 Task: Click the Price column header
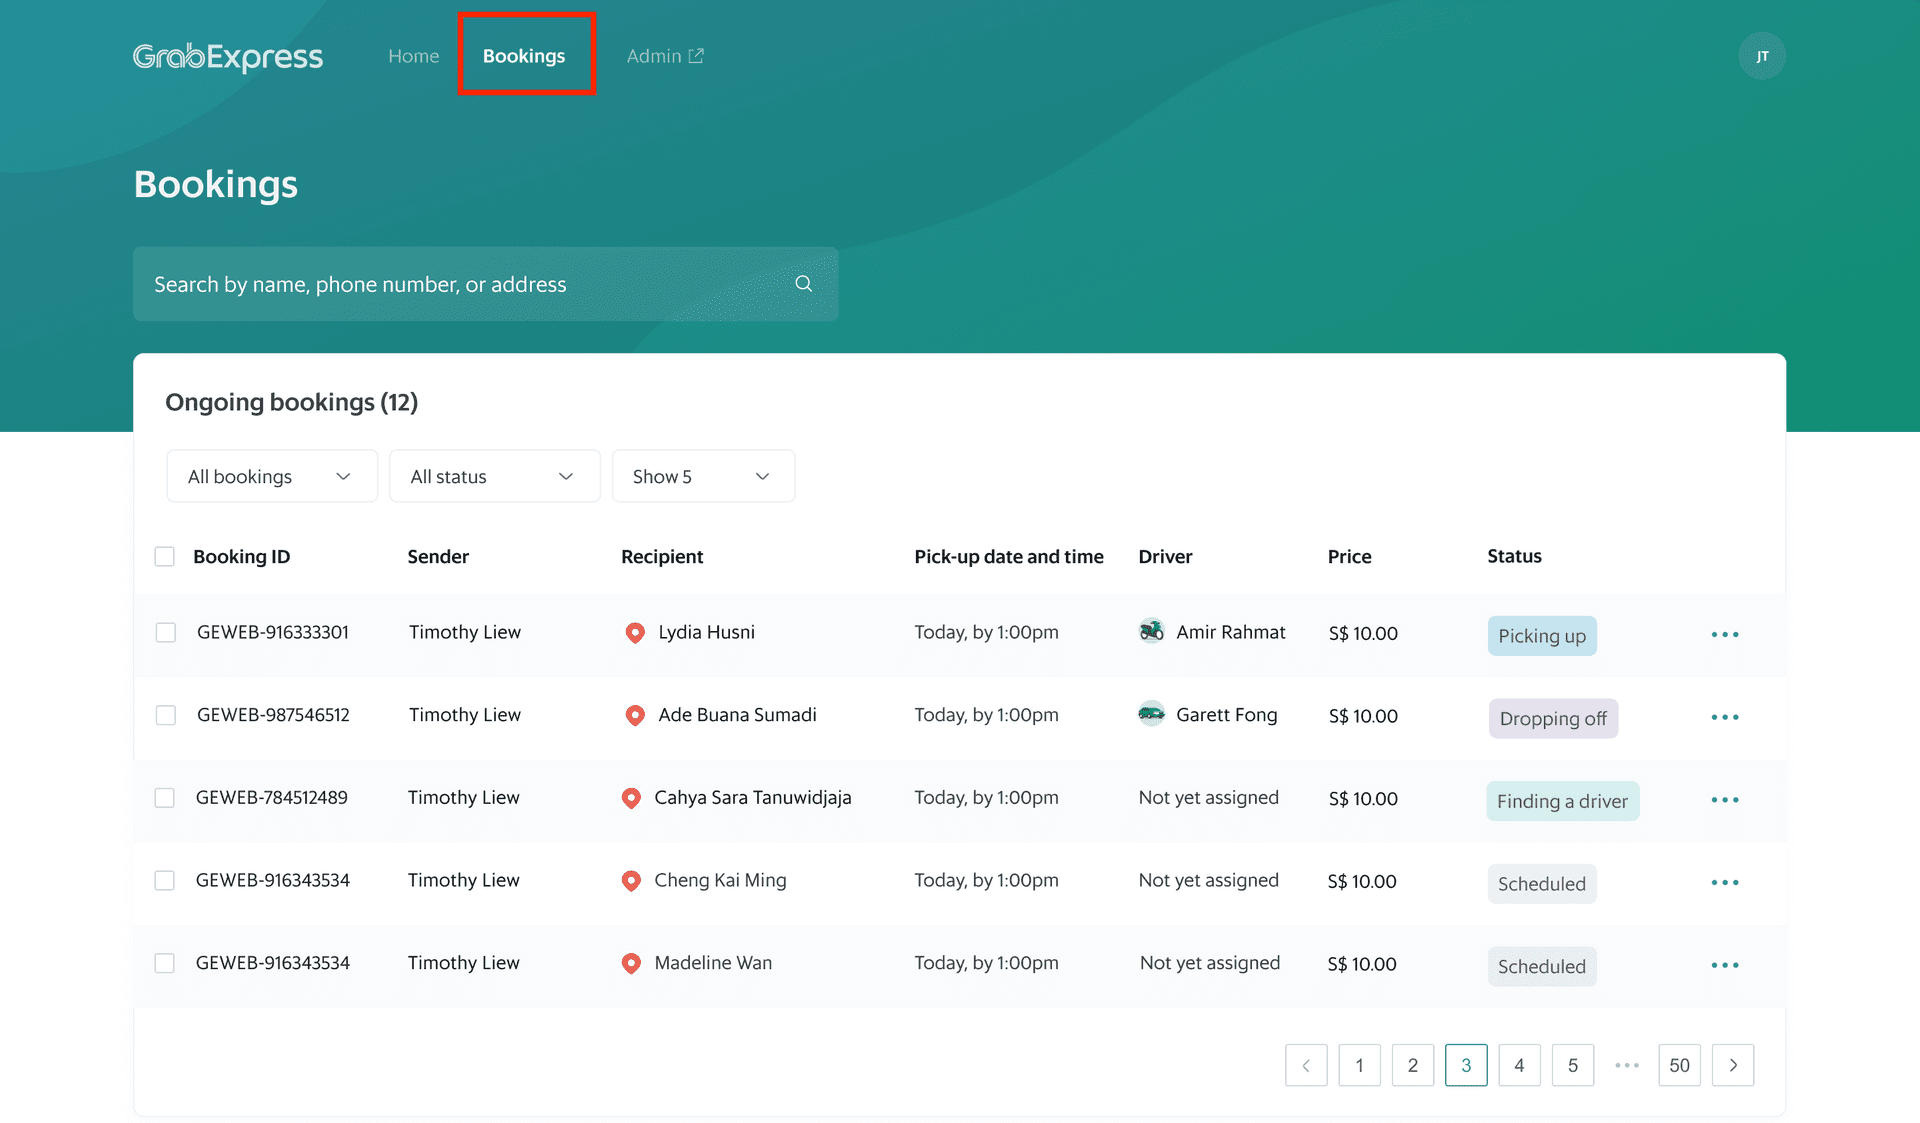1349,557
